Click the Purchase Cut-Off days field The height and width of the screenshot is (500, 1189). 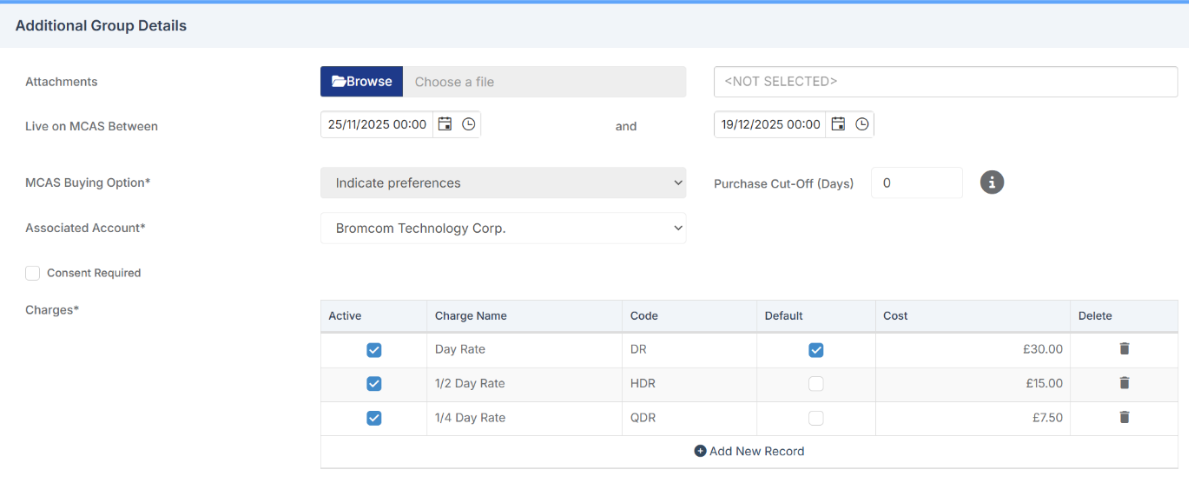point(916,183)
